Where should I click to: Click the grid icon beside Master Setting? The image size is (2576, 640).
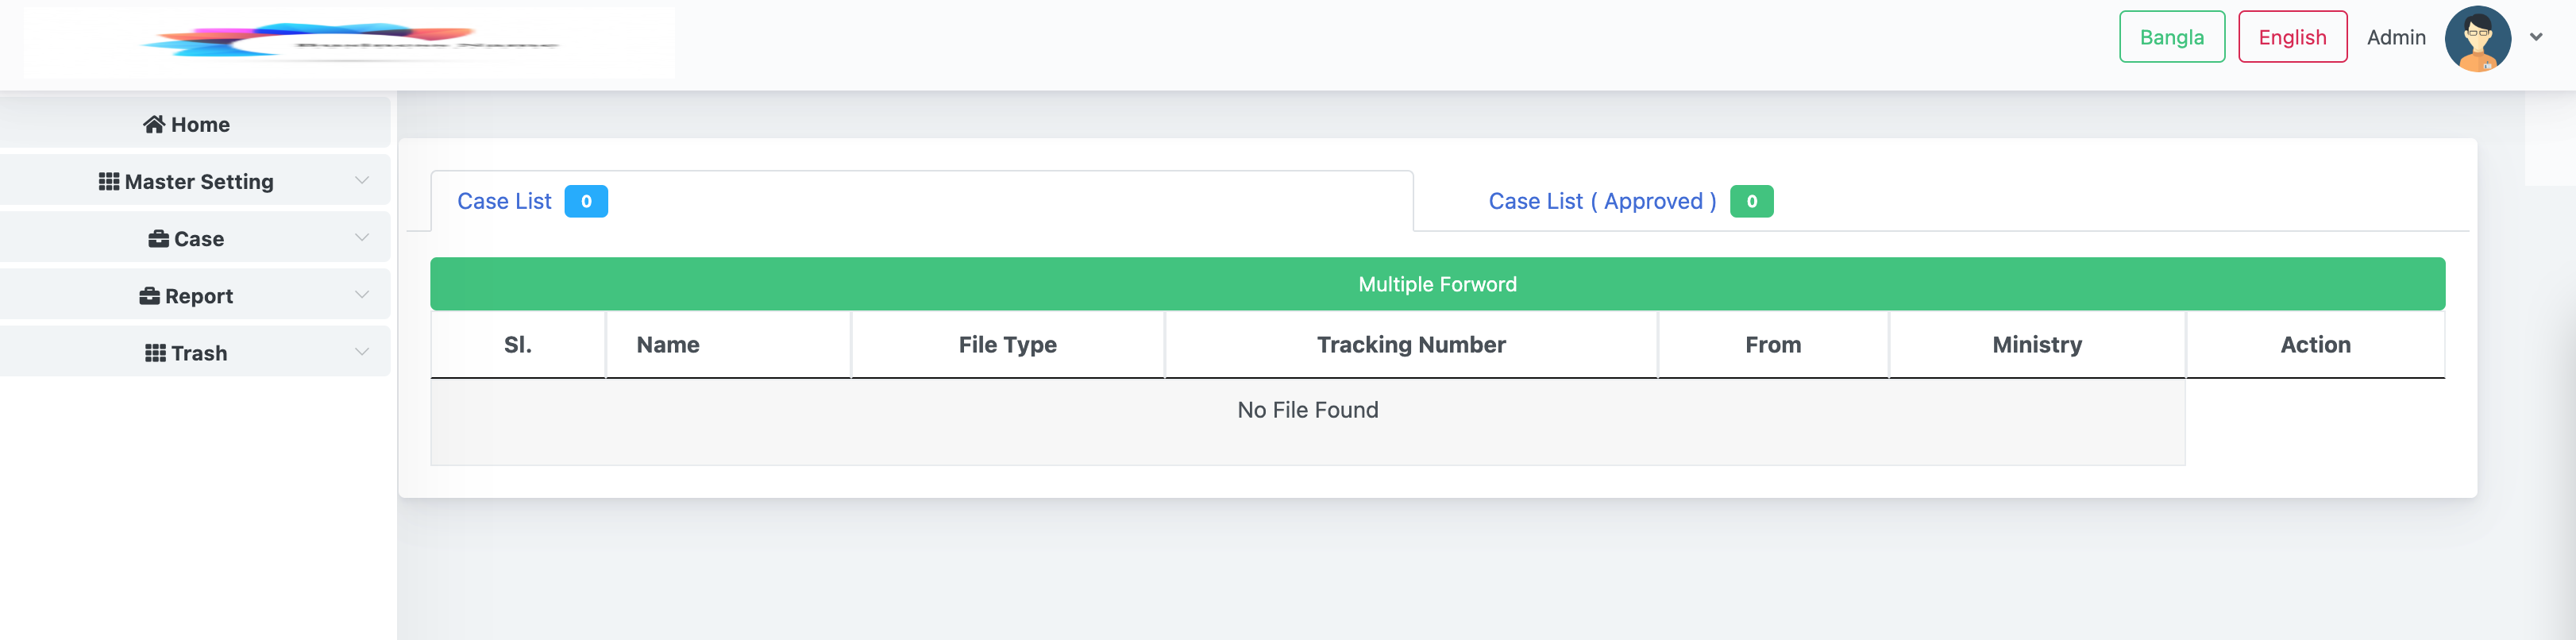point(109,181)
